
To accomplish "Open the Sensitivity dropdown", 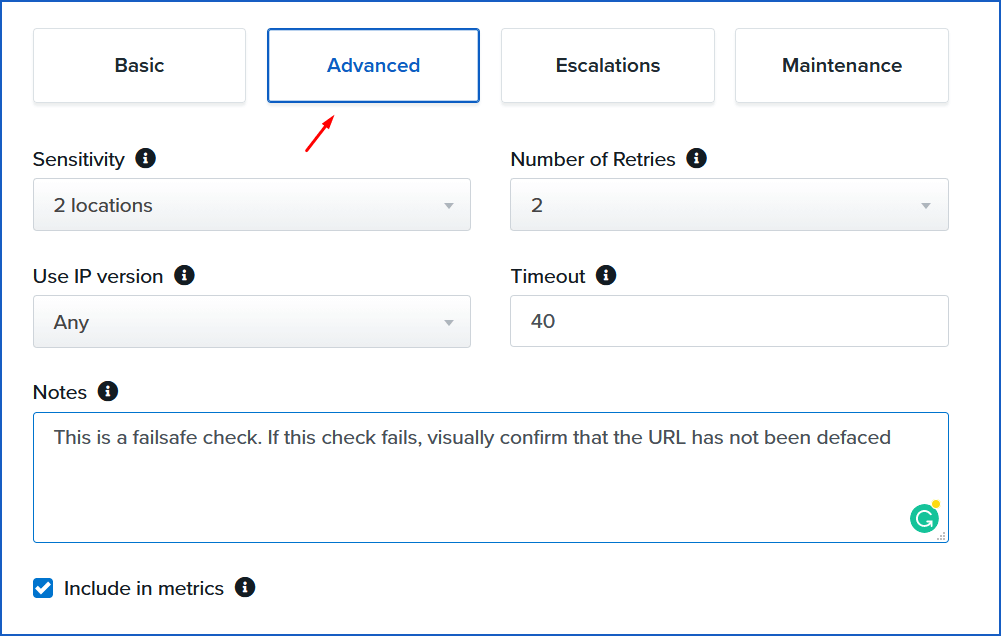I will pyautogui.click(x=252, y=205).
